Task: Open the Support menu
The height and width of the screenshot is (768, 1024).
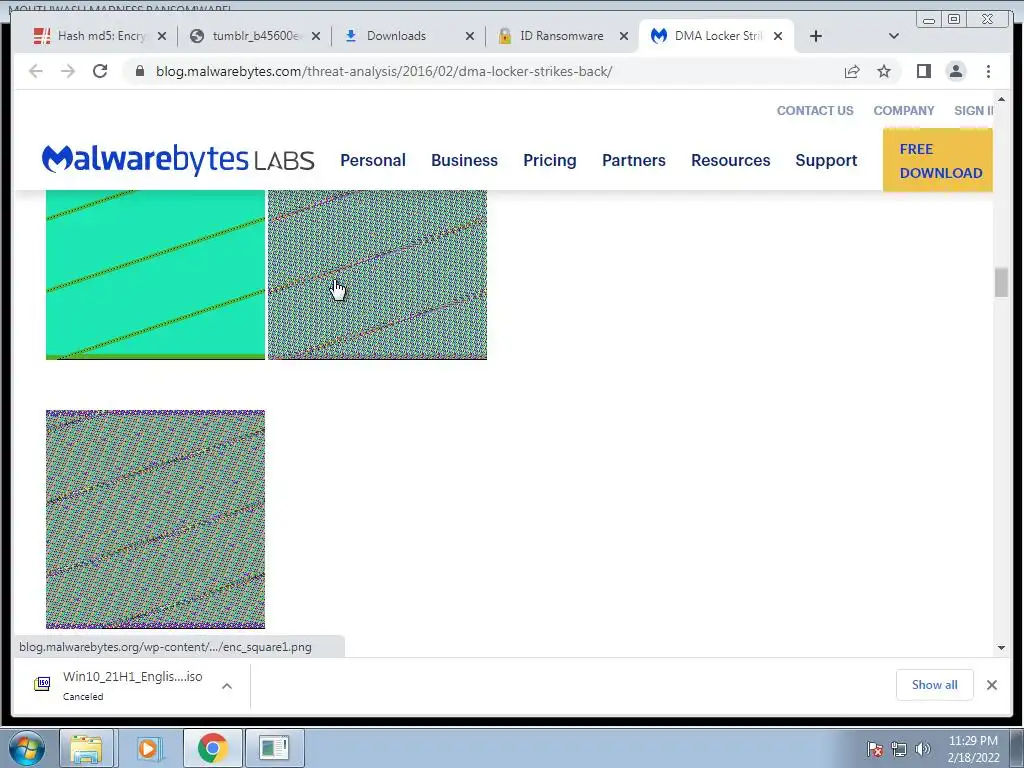Action: tap(826, 160)
